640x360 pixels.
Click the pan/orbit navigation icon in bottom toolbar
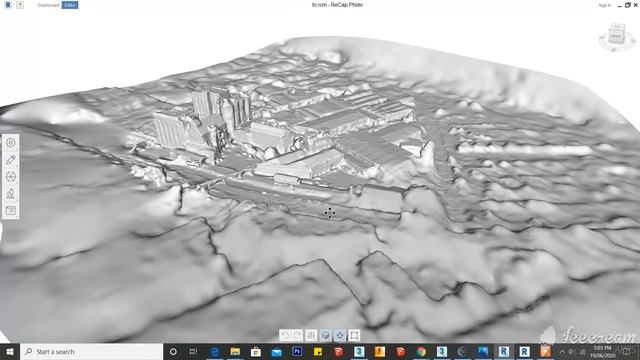[x=340, y=336]
